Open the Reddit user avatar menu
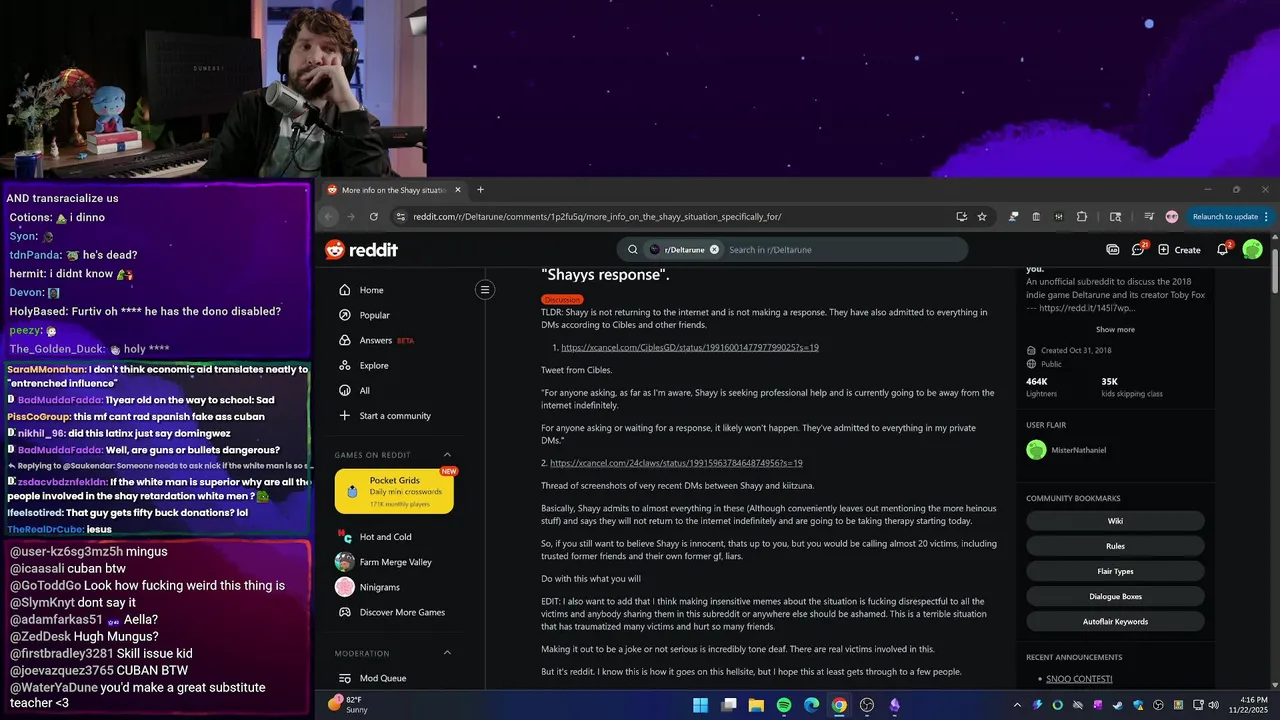Screen dimensions: 1280x720 [1252, 250]
